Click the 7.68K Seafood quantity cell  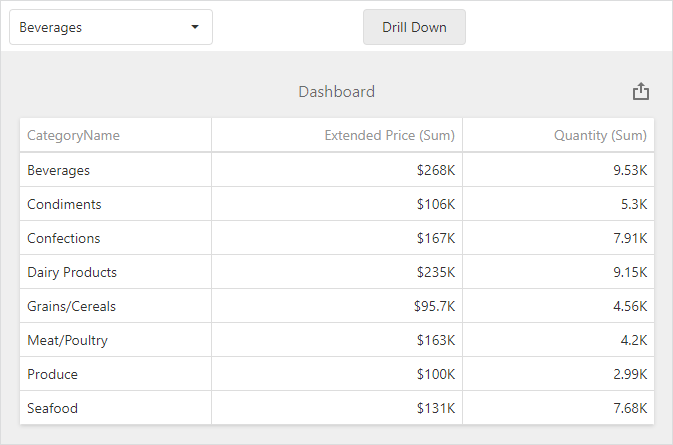[630, 408]
